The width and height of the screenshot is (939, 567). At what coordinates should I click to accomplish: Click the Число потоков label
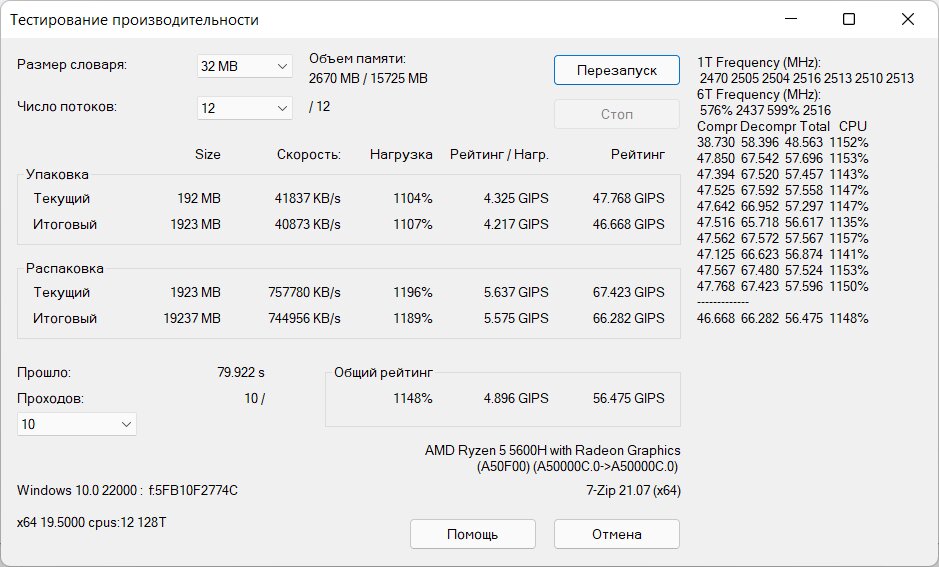(67, 107)
